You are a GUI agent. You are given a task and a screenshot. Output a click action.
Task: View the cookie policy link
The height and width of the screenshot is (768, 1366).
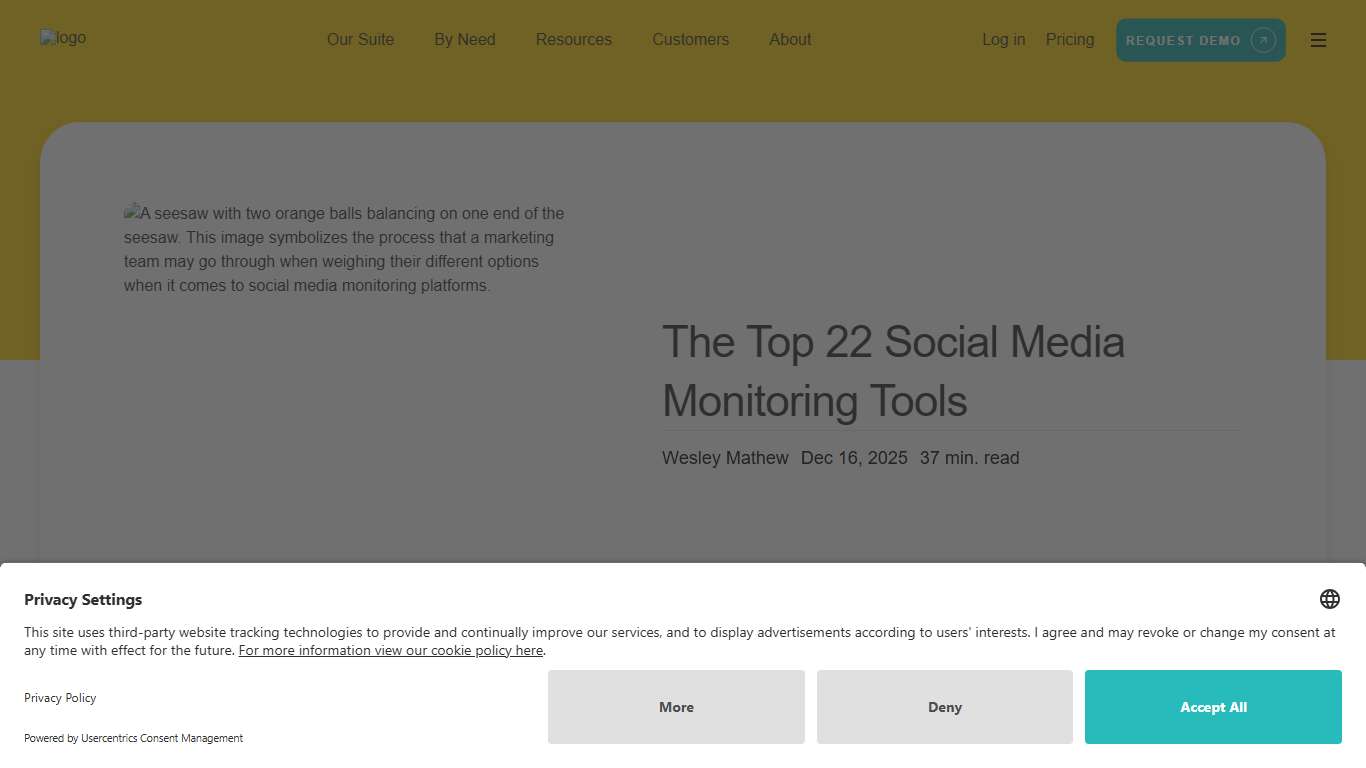(x=390, y=650)
